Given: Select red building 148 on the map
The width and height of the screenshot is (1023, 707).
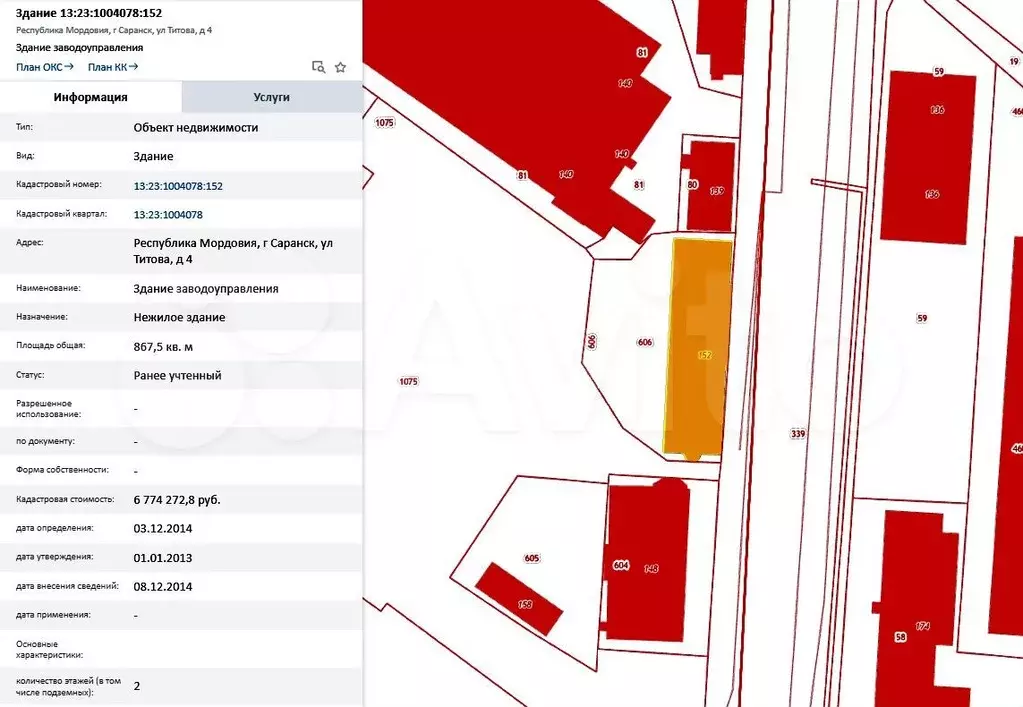Looking at the screenshot, I should 647,561.
